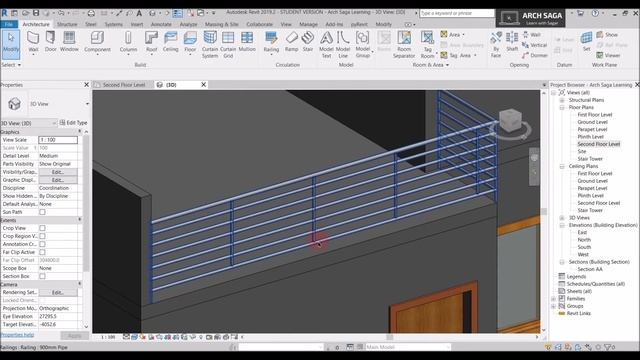Select the Door tool

[x=51, y=42]
